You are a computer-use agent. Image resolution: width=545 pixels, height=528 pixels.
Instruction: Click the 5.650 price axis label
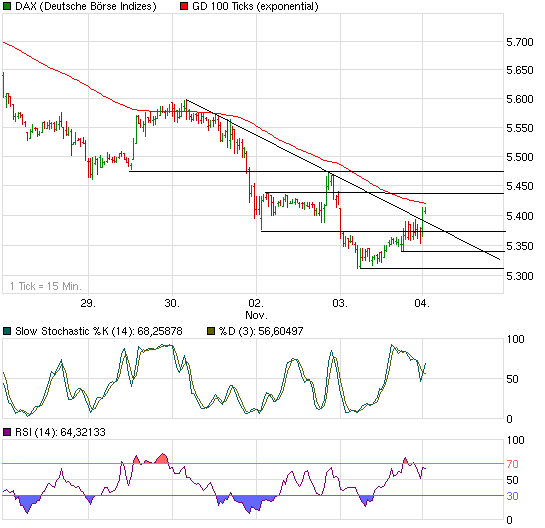(x=520, y=71)
